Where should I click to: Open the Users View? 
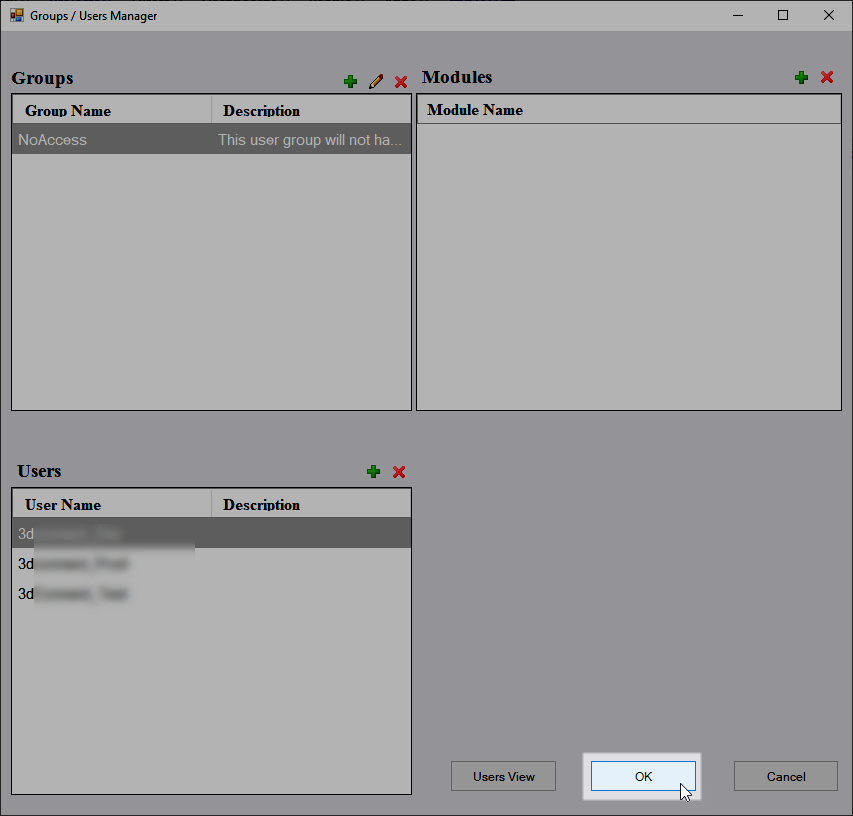503,777
